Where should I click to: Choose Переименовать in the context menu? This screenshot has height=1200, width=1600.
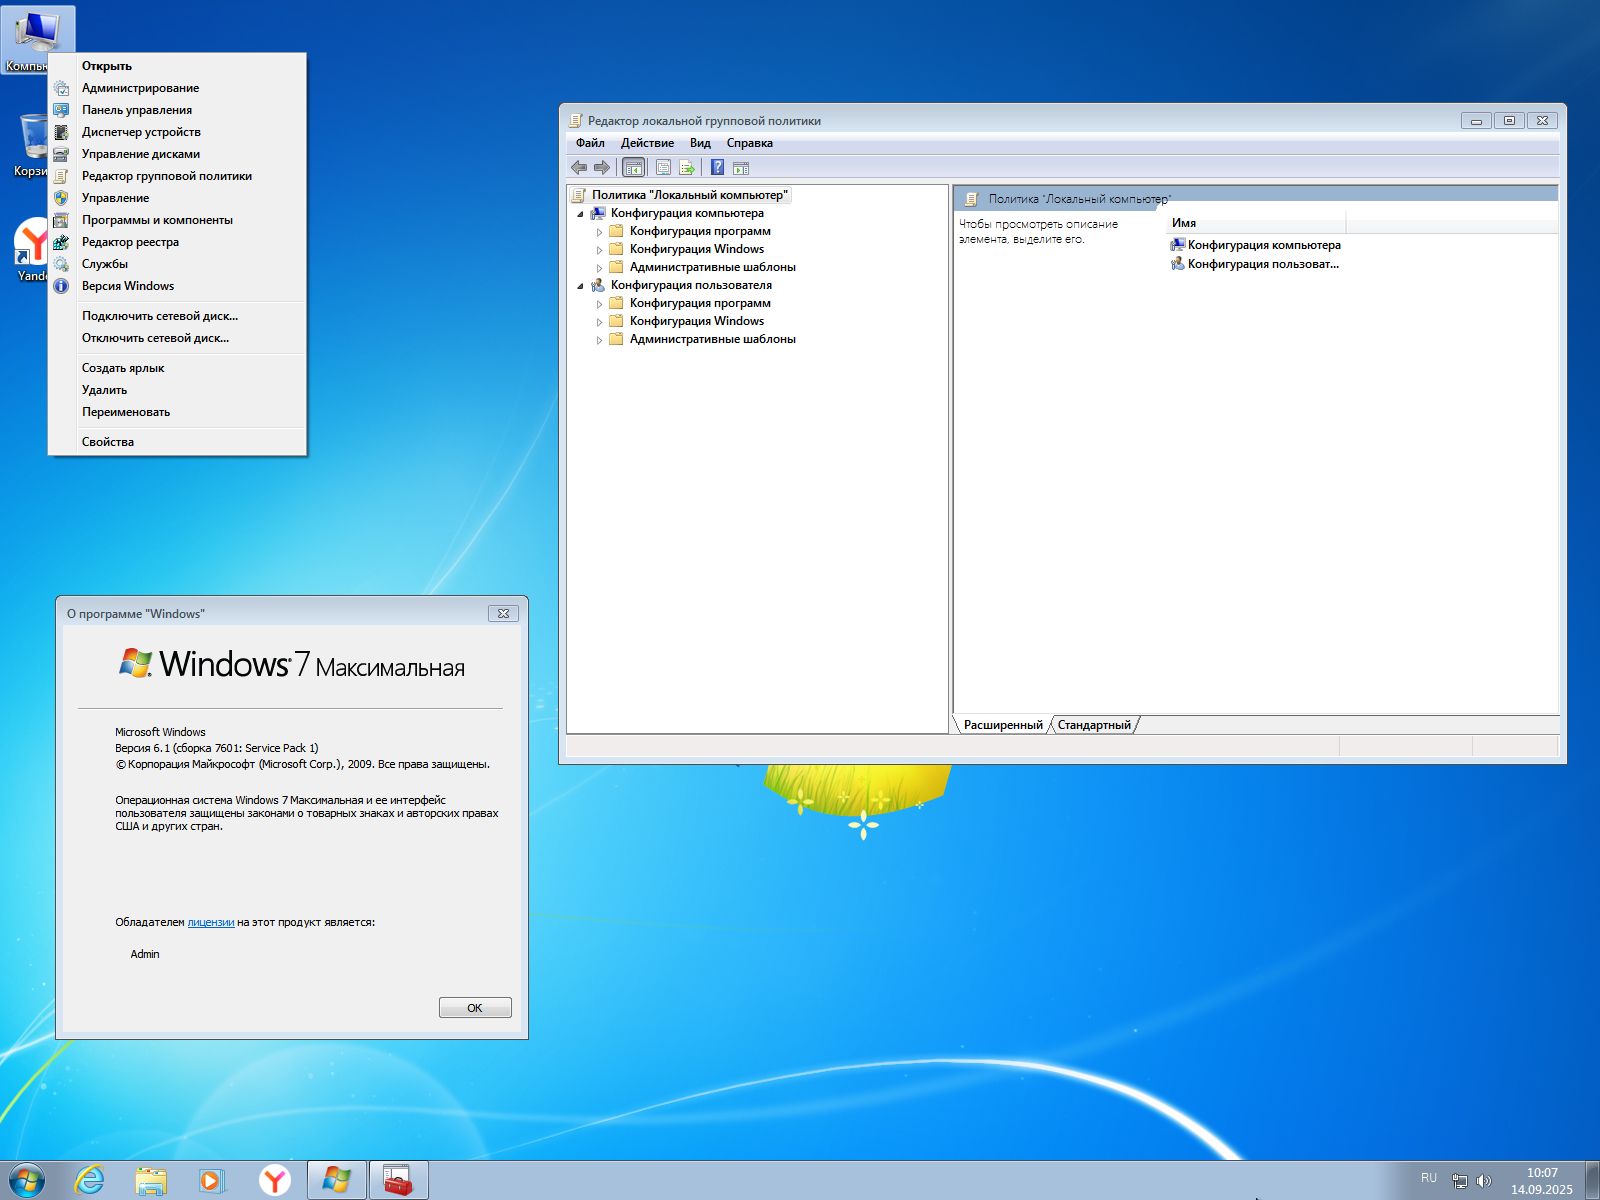coord(177,412)
